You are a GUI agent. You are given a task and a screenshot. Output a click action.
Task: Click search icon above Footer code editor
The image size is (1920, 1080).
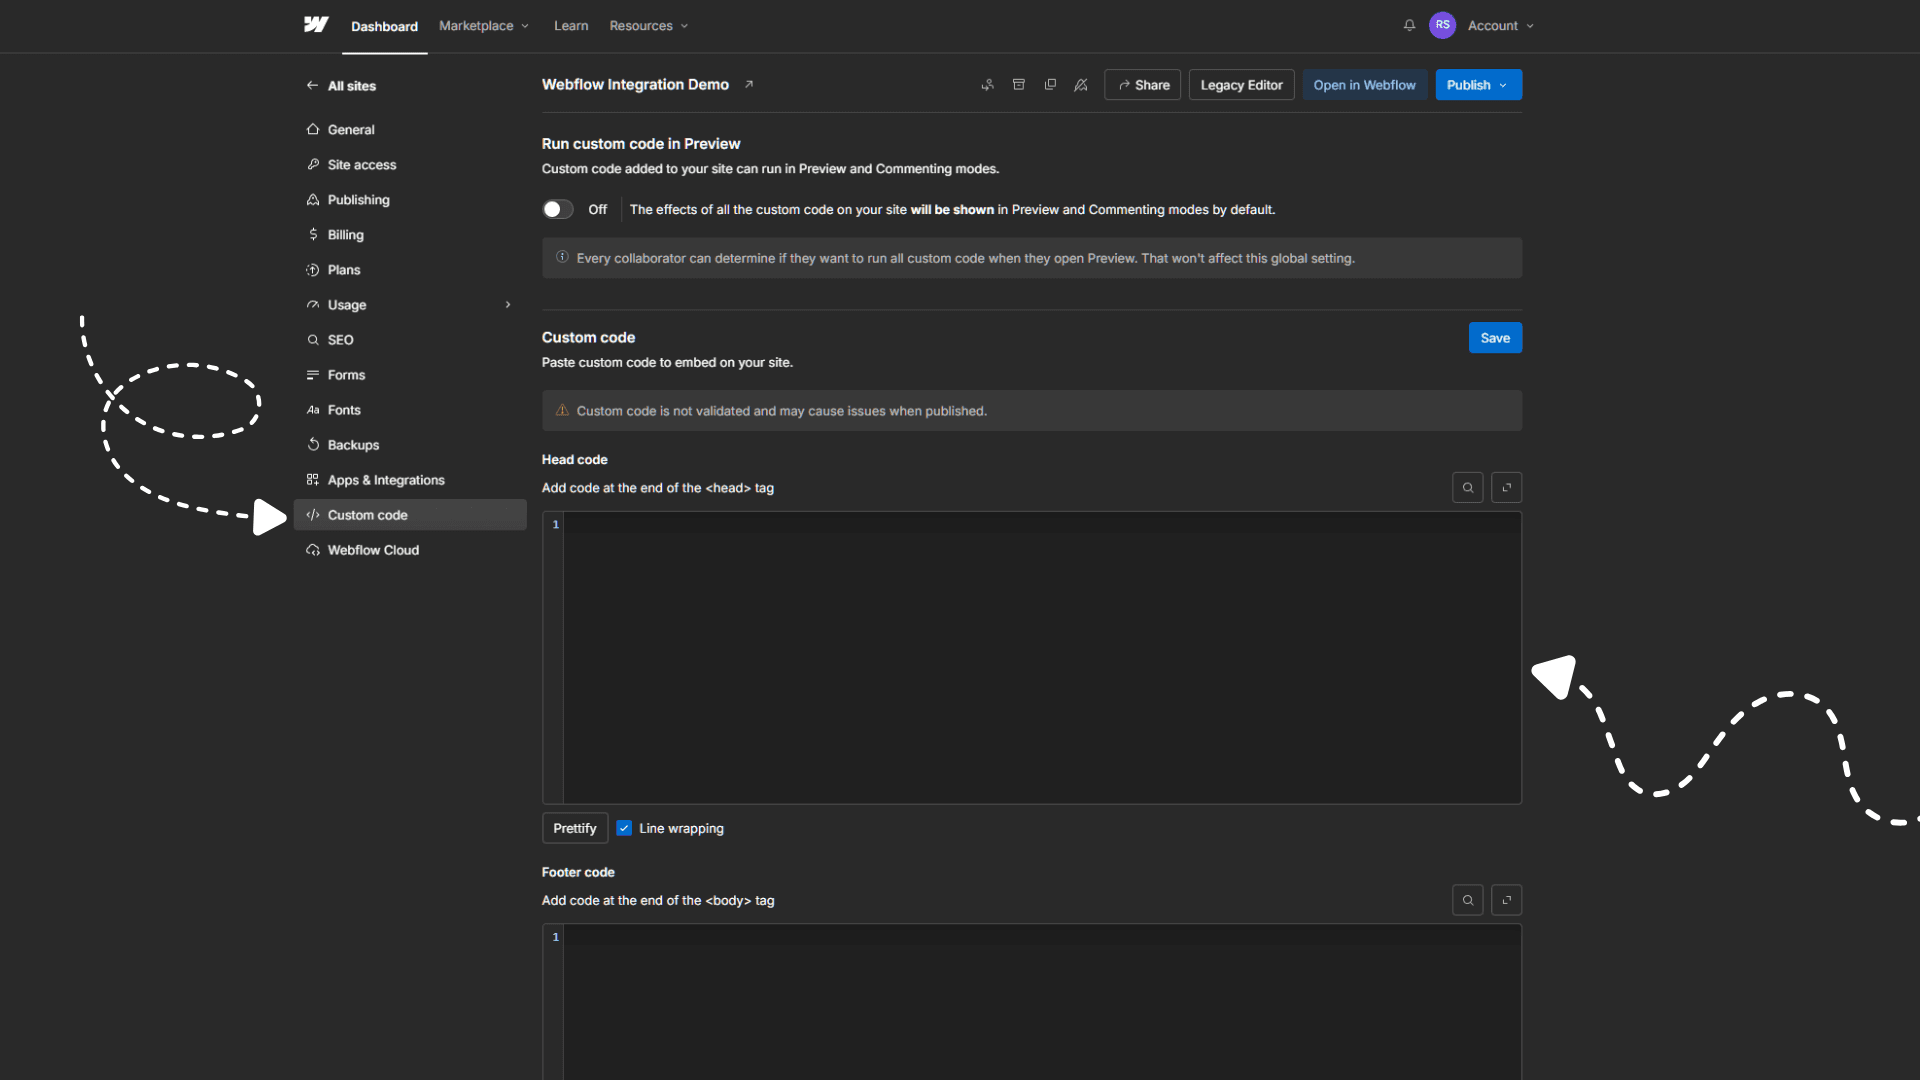coord(1467,900)
